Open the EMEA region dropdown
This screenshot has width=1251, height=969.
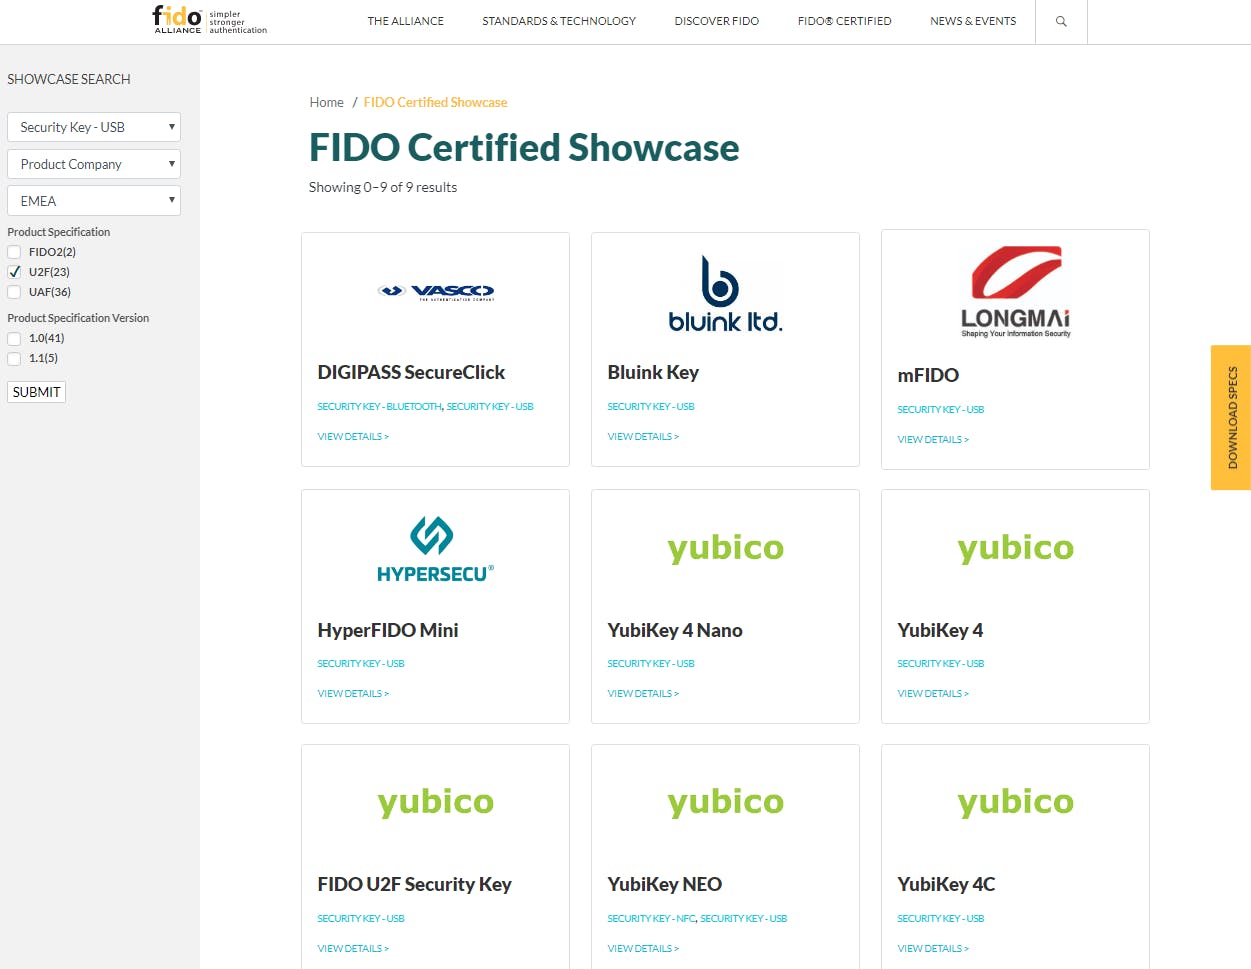coord(94,201)
